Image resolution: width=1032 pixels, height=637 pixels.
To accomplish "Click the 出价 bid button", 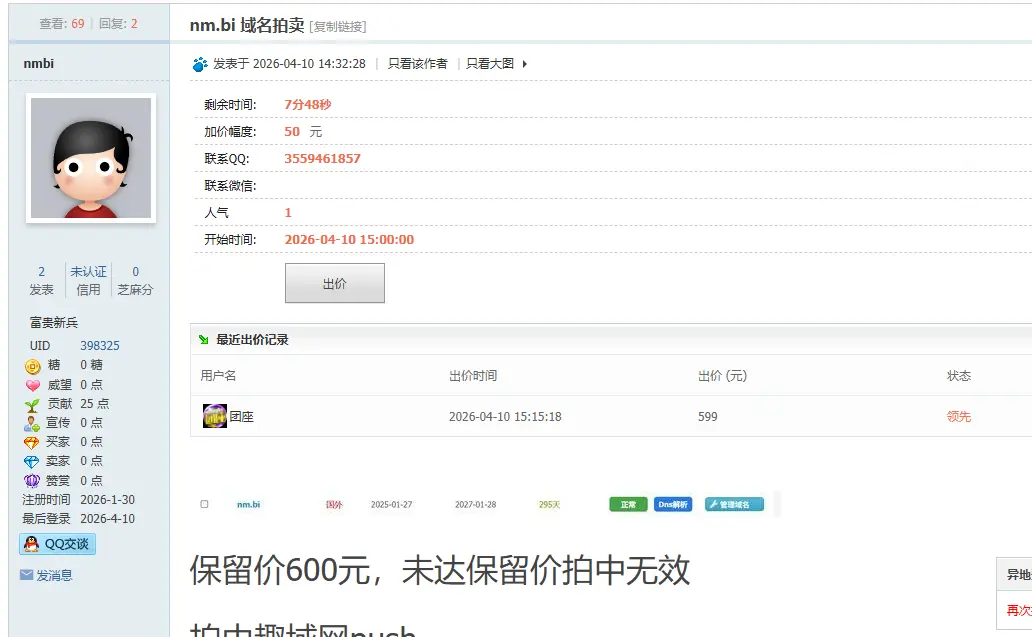I will 334,283.
